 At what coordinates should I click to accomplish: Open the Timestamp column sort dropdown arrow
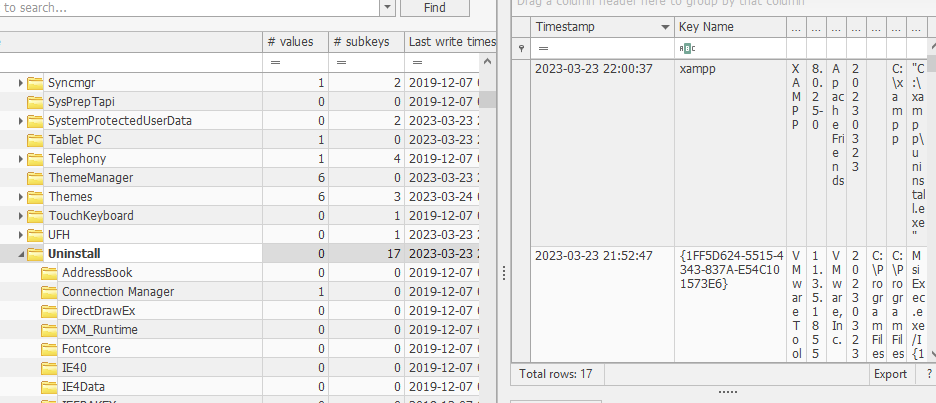(666, 27)
